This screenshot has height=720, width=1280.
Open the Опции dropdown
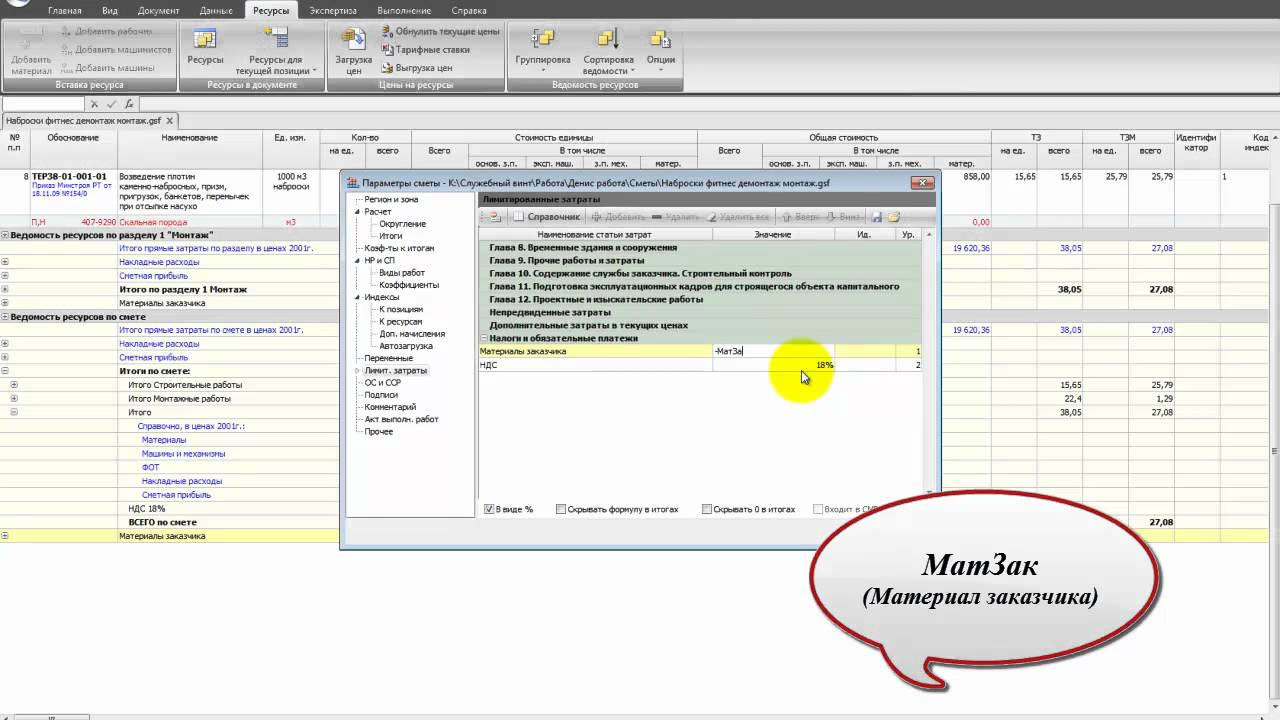(660, 51)
